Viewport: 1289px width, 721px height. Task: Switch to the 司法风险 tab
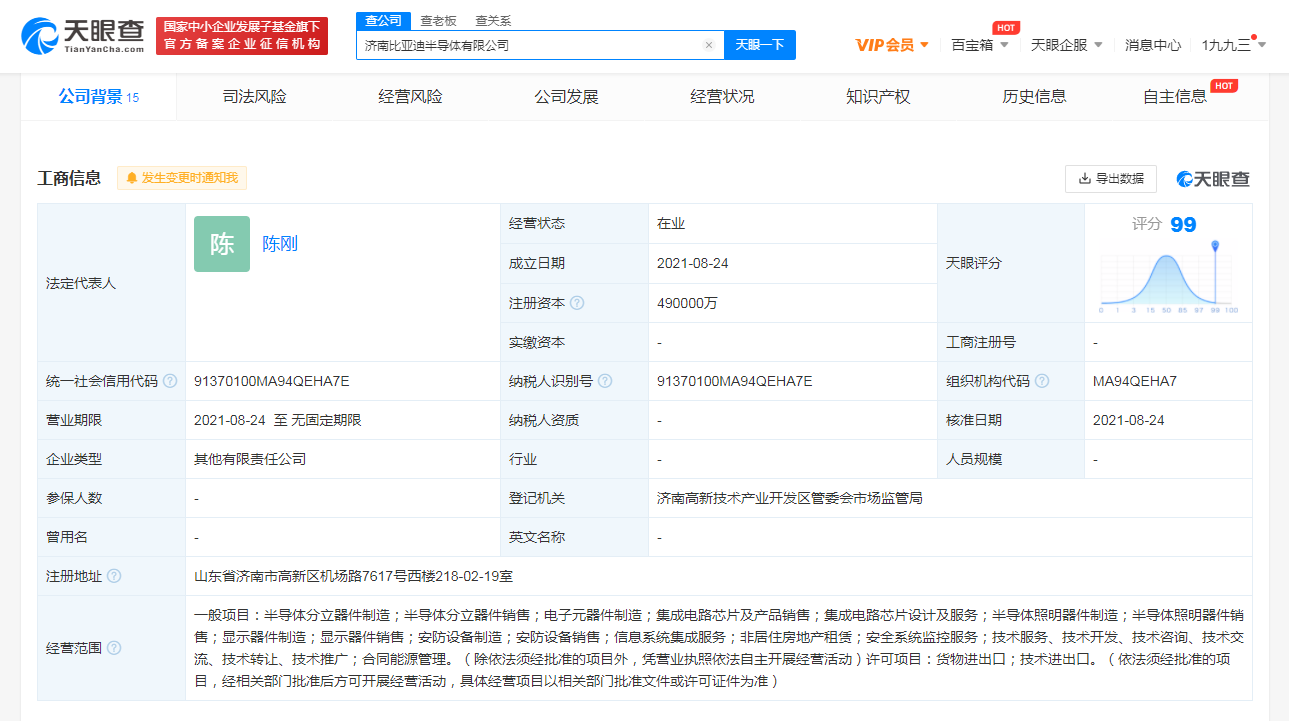[x=254, y=97]
